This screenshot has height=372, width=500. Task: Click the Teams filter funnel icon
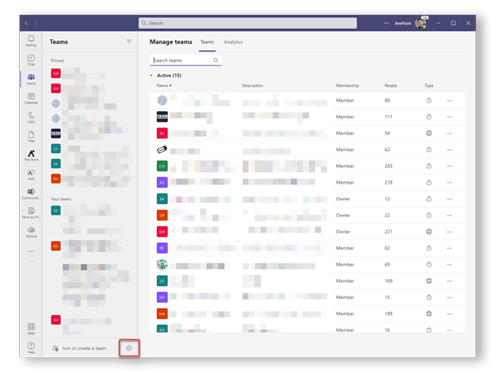pos(129,42)
